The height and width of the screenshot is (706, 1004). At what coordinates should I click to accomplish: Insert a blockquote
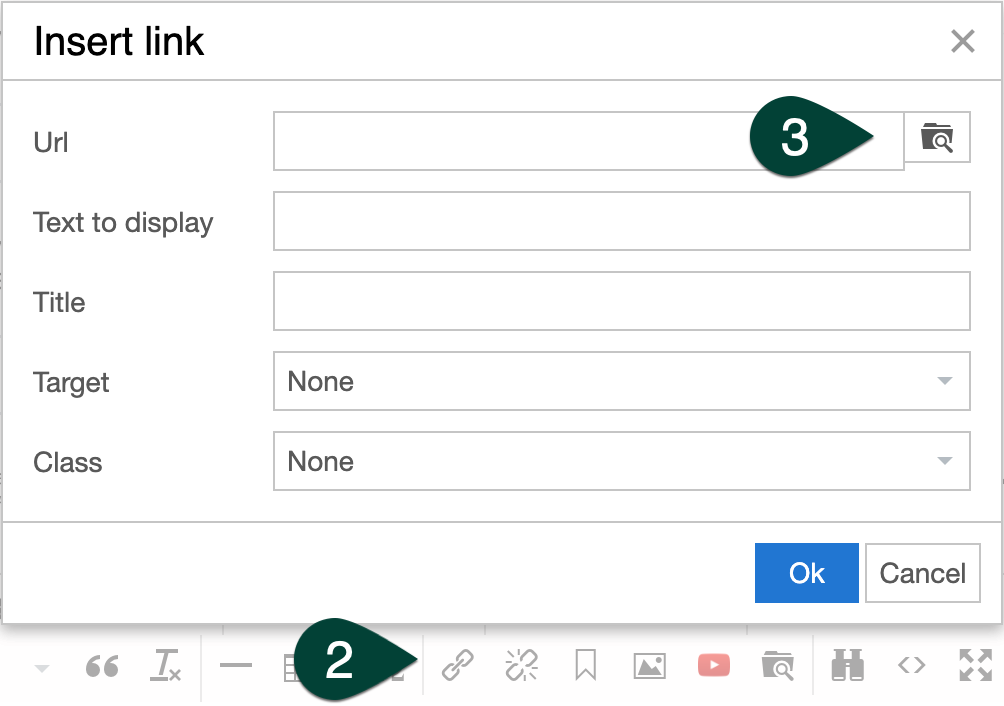(x=101, y=665)
